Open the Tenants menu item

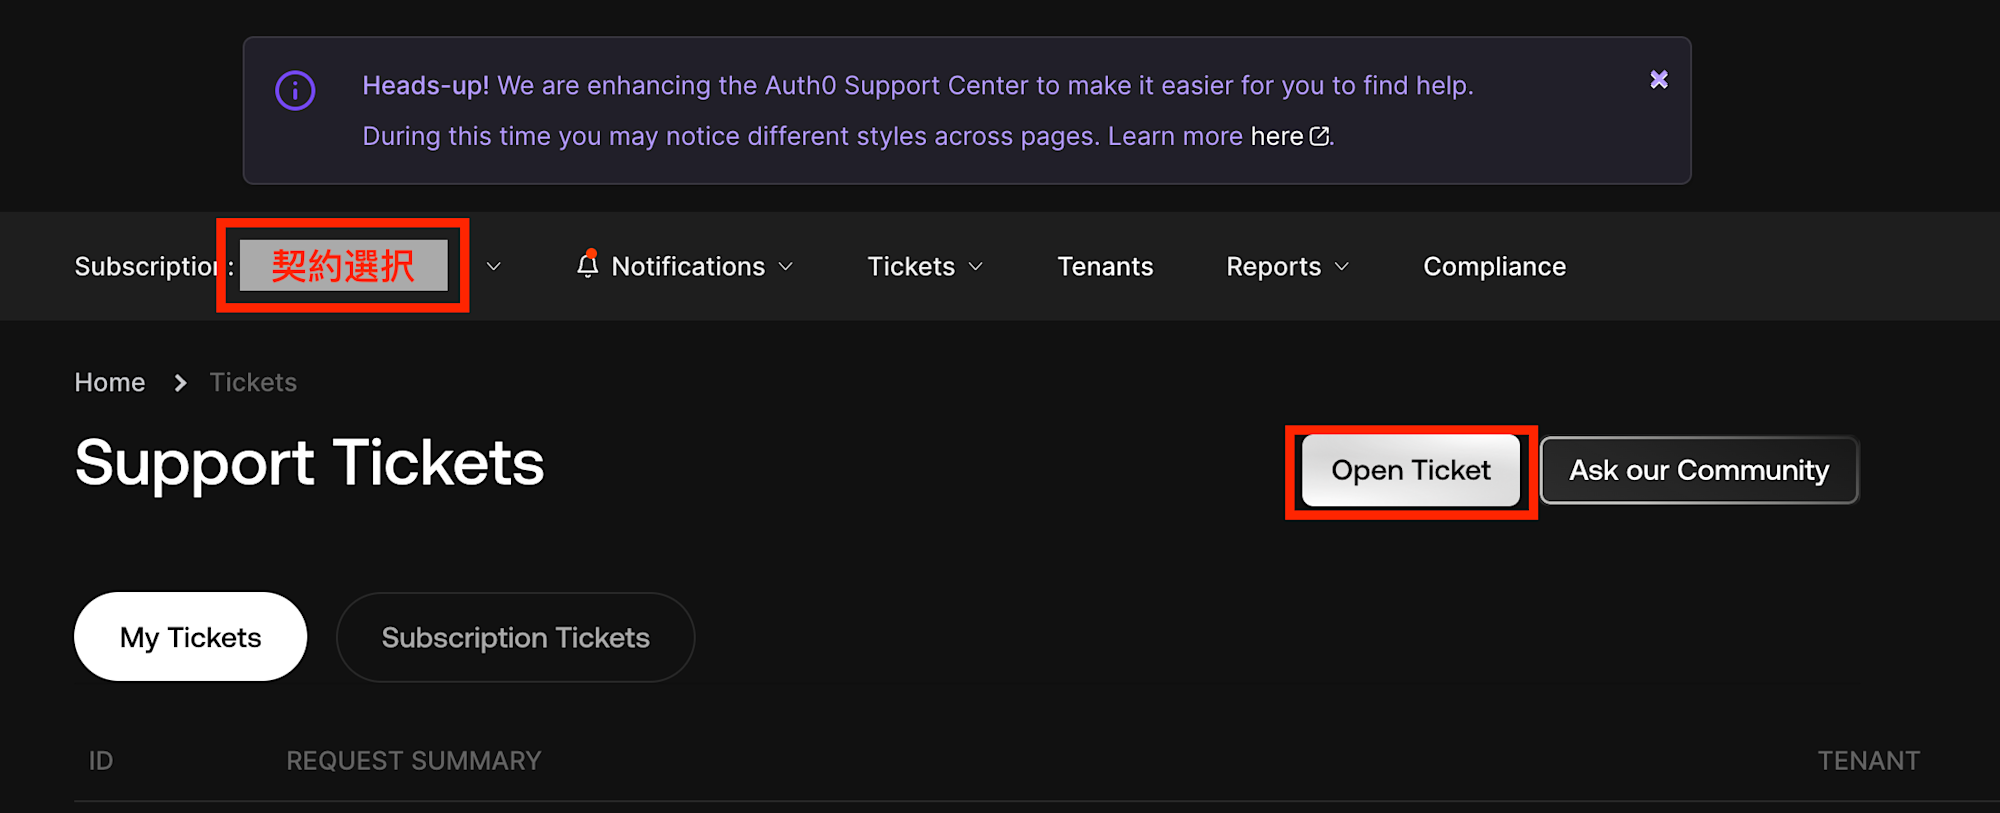(1105, 267)
